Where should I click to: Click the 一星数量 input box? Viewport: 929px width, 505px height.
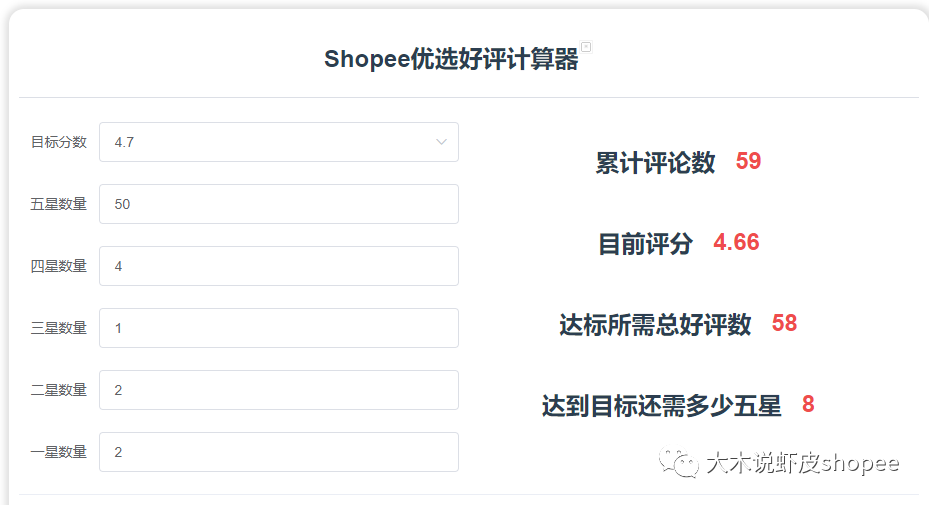(x=279, y=452)
